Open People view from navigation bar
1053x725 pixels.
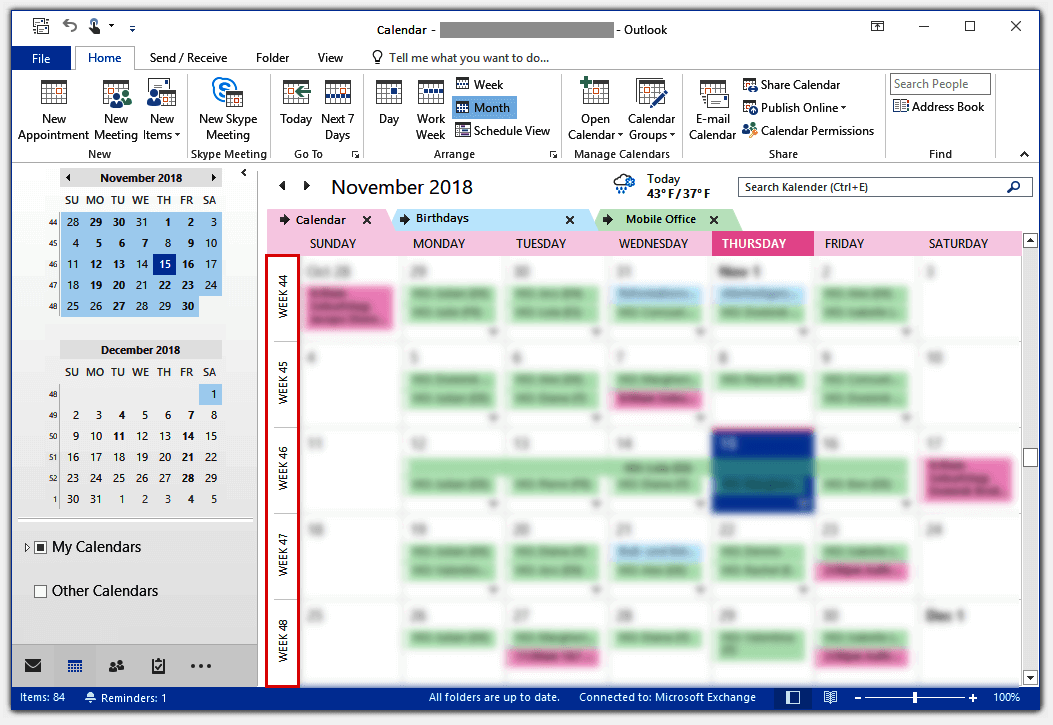point(116,665)
